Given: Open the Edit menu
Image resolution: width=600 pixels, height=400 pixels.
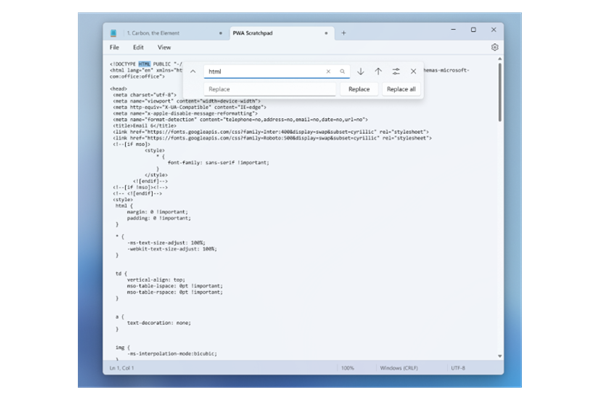Looking at the screenshot, I should coord(138,47).
